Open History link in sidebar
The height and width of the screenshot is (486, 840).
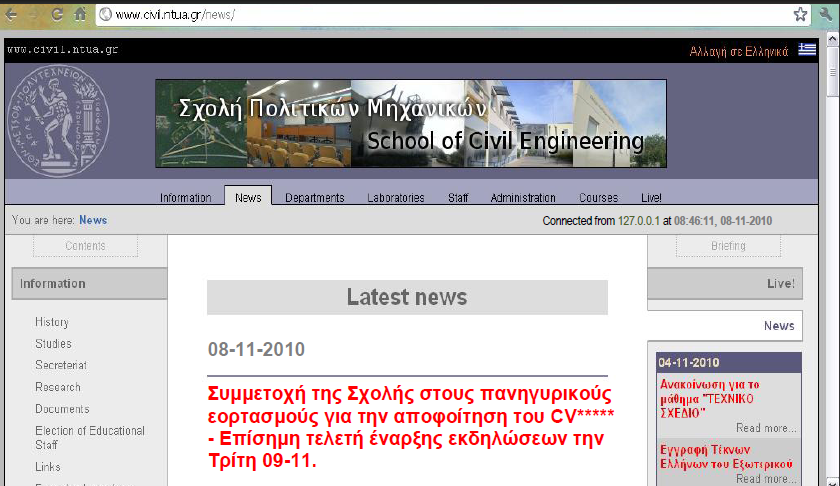tap(52, 322)
